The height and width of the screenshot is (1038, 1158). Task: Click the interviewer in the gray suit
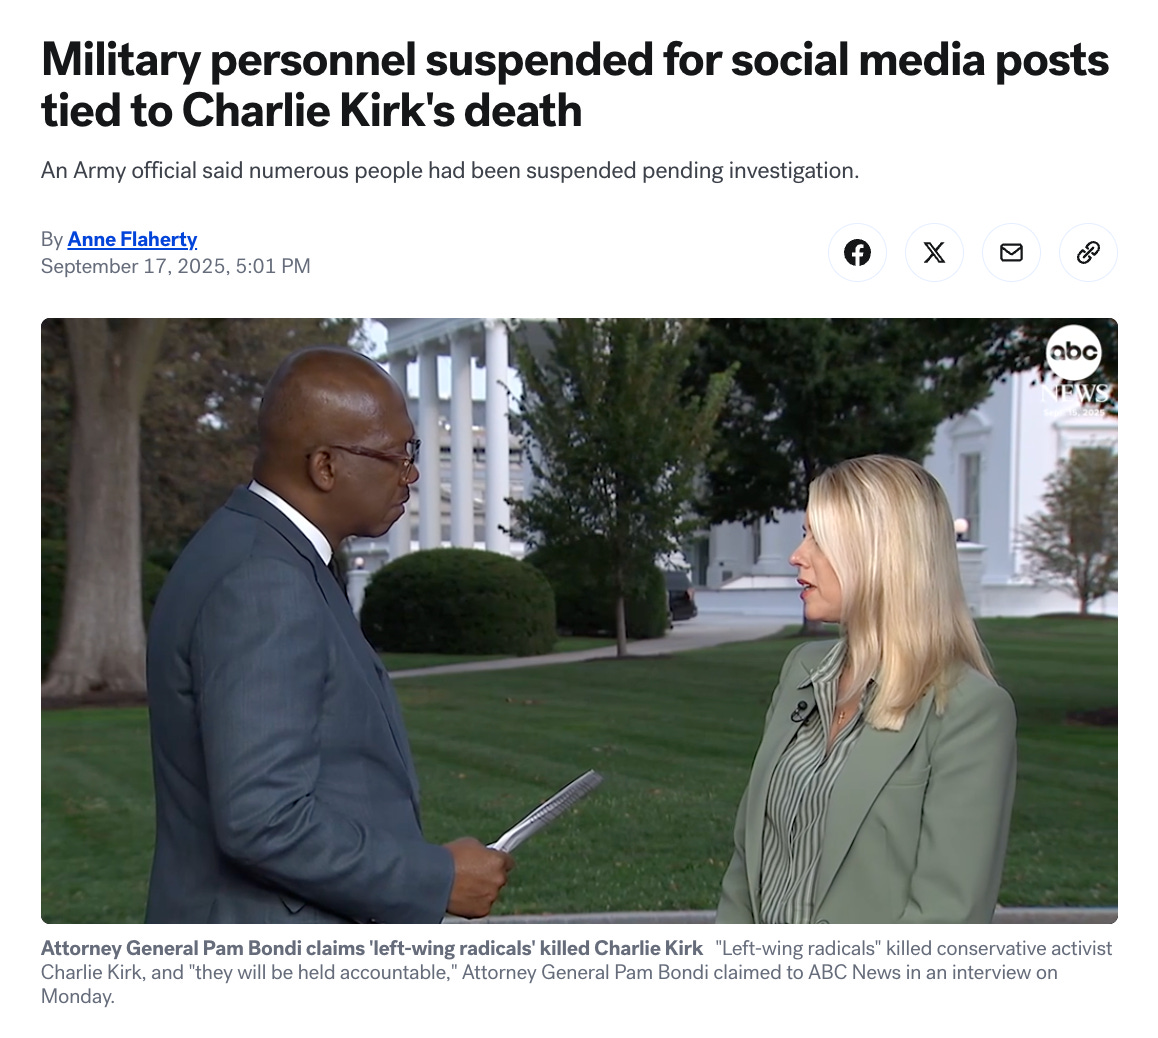(x=310, y=642)
